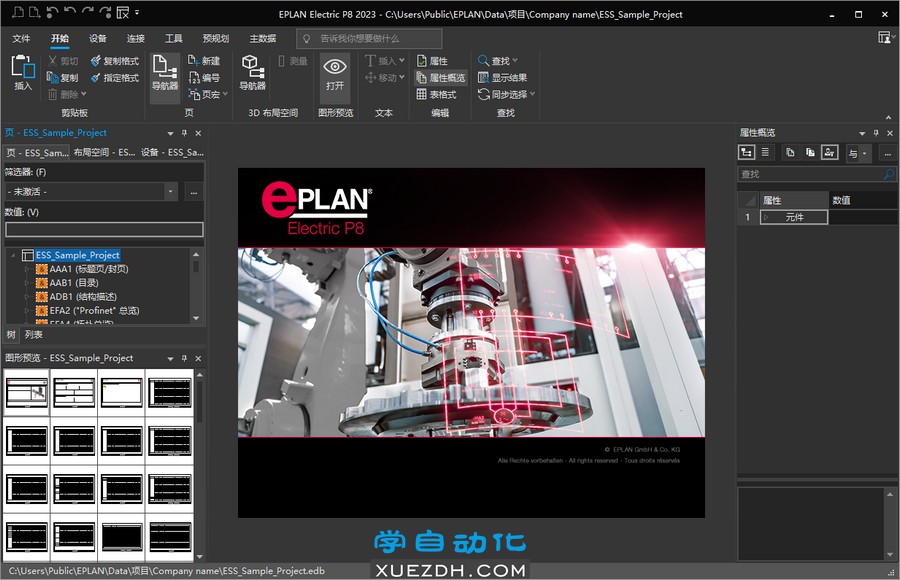Toggle the 属性概览 ribbon button
The image size is (900, 580).
pyautogui.click(x=441, y=78)
